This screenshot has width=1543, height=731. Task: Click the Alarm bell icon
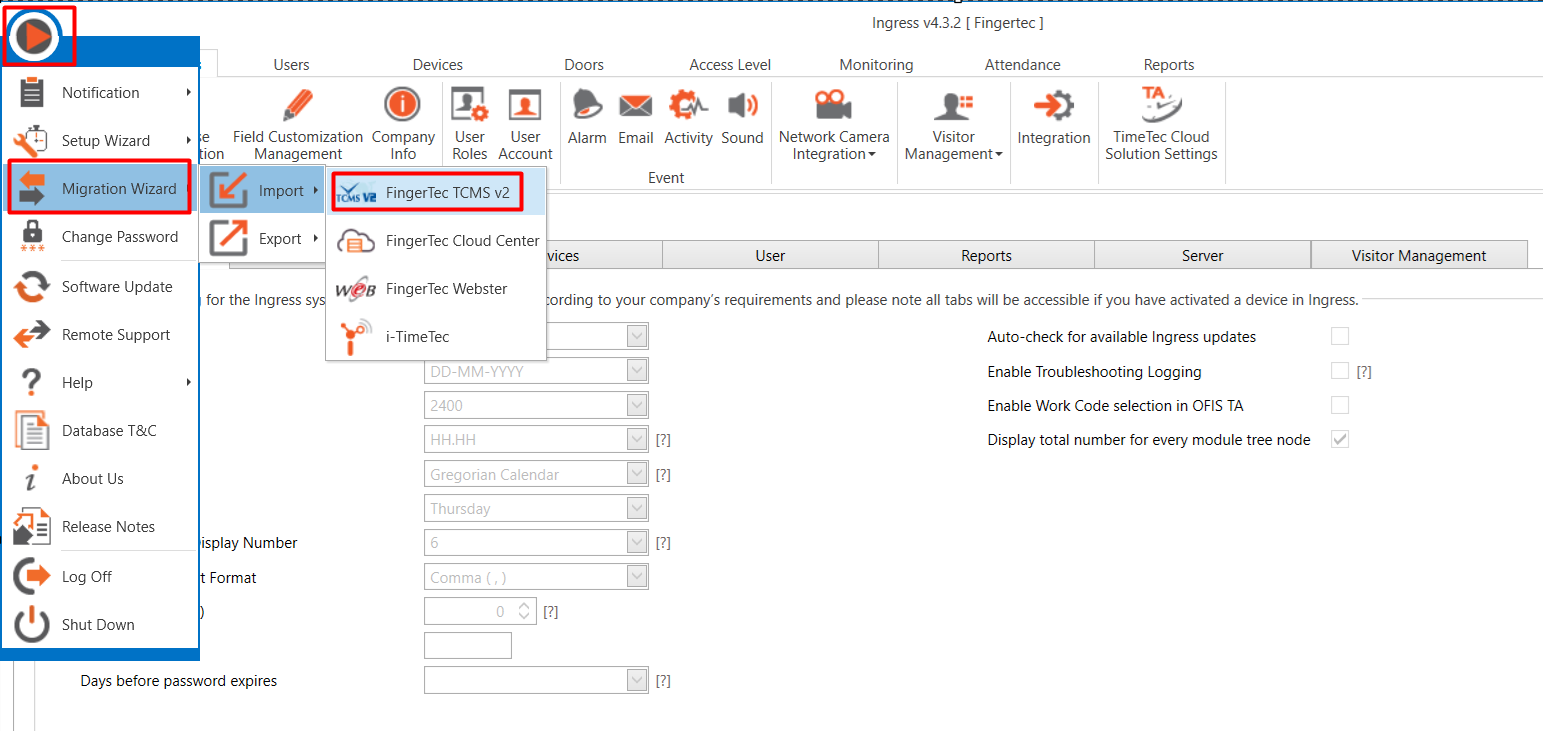point(587,117)
